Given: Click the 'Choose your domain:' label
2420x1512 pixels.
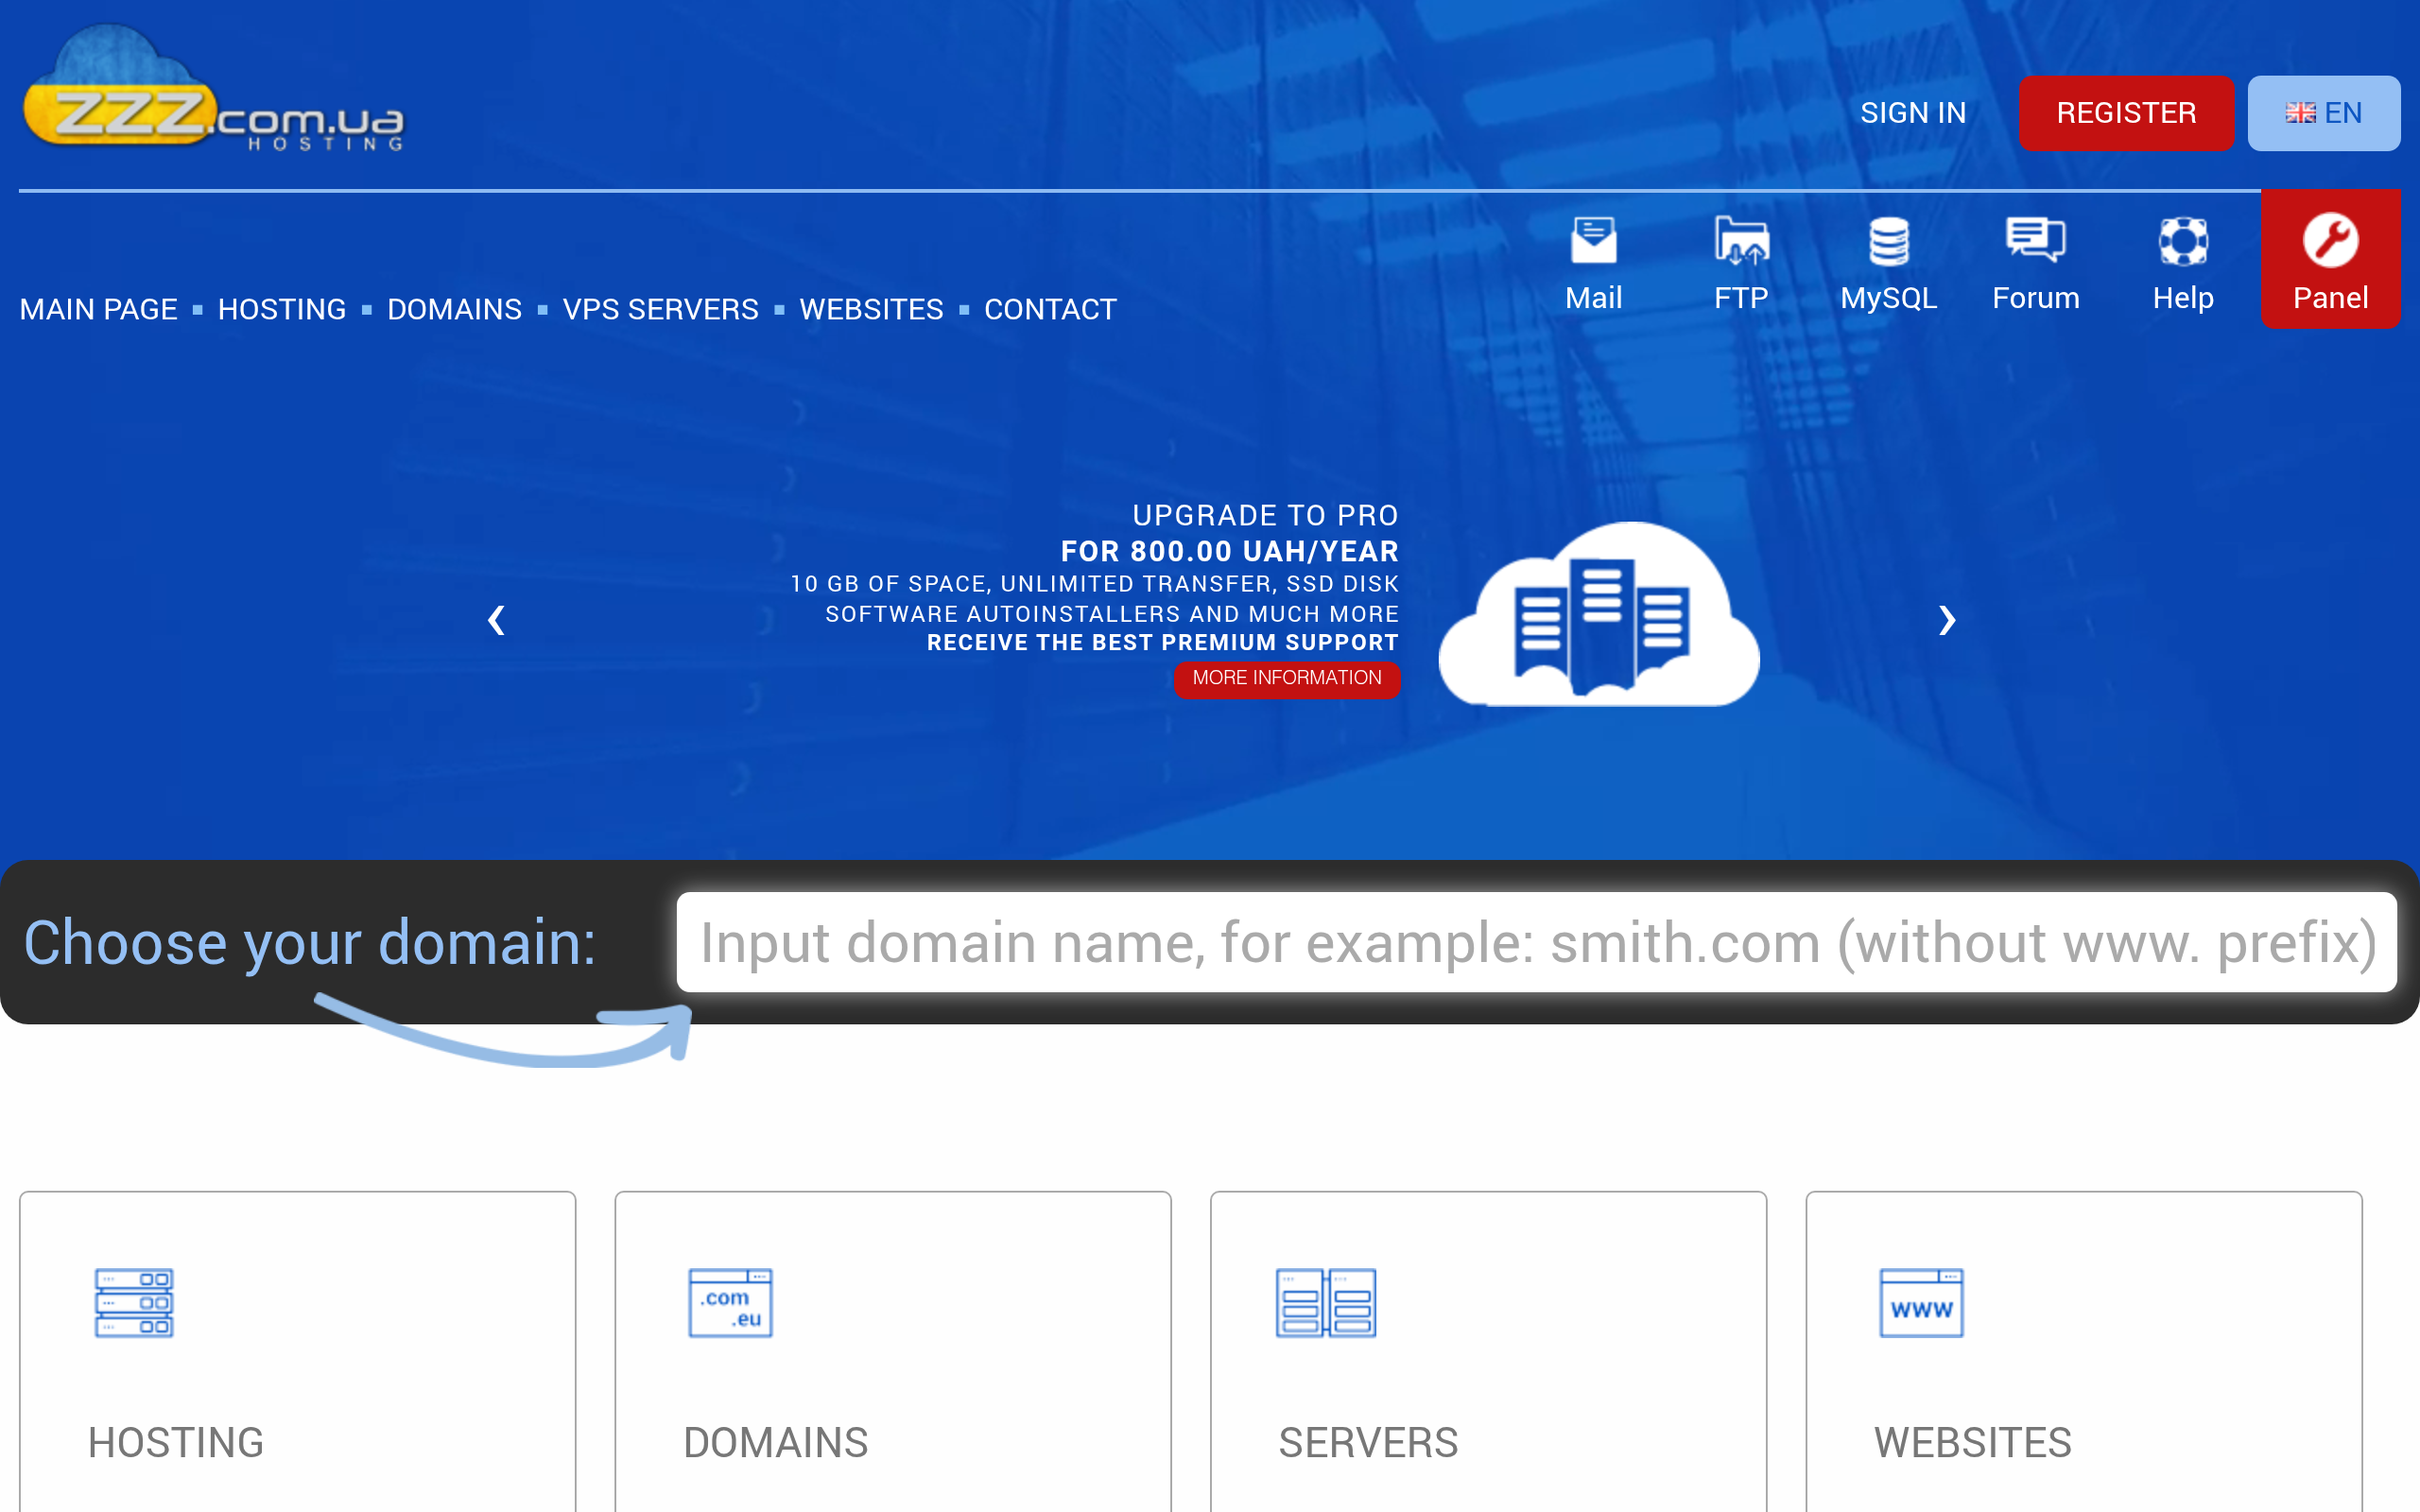Looking at the screenshot, I should pos(310,942).
